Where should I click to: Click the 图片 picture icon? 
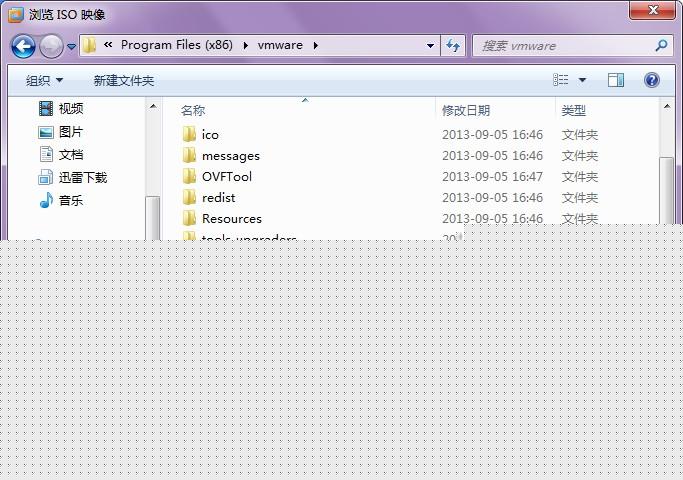[x=46, y=132]
